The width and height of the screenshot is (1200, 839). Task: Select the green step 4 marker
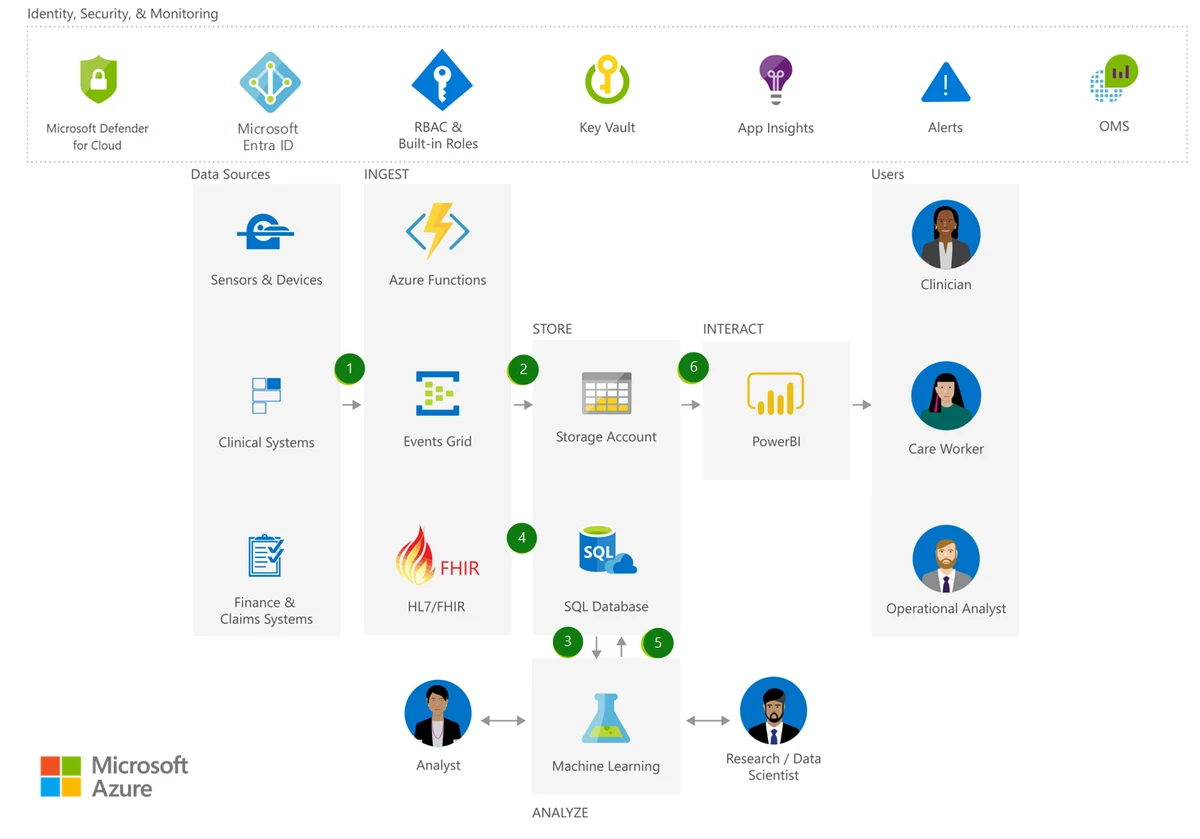coord(521,538)
